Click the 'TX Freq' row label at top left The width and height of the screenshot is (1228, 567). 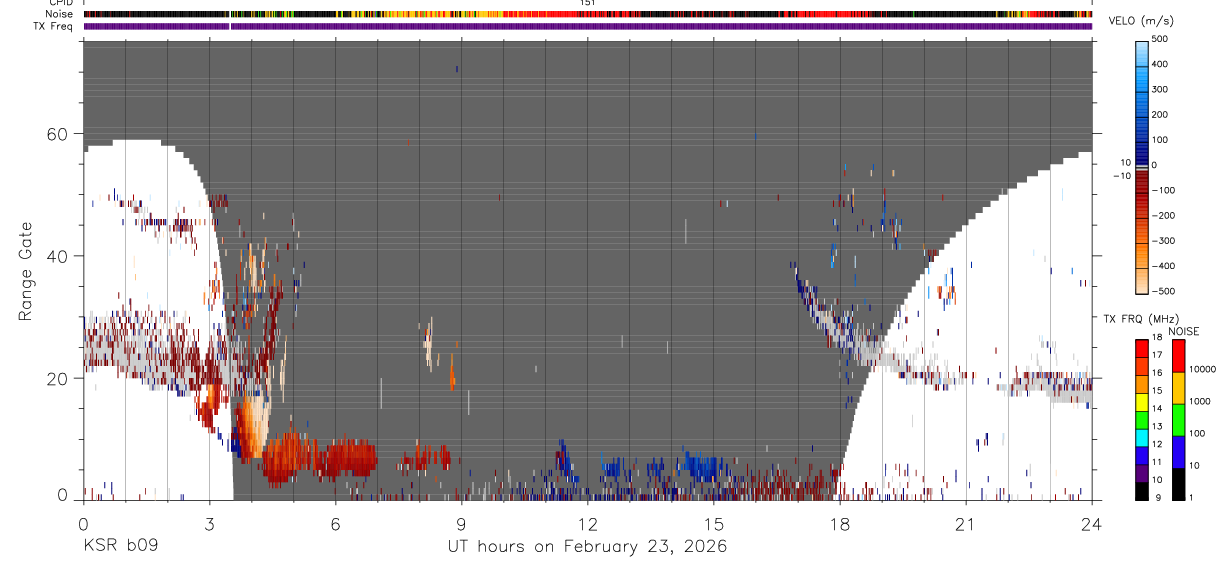coord(54,26)
